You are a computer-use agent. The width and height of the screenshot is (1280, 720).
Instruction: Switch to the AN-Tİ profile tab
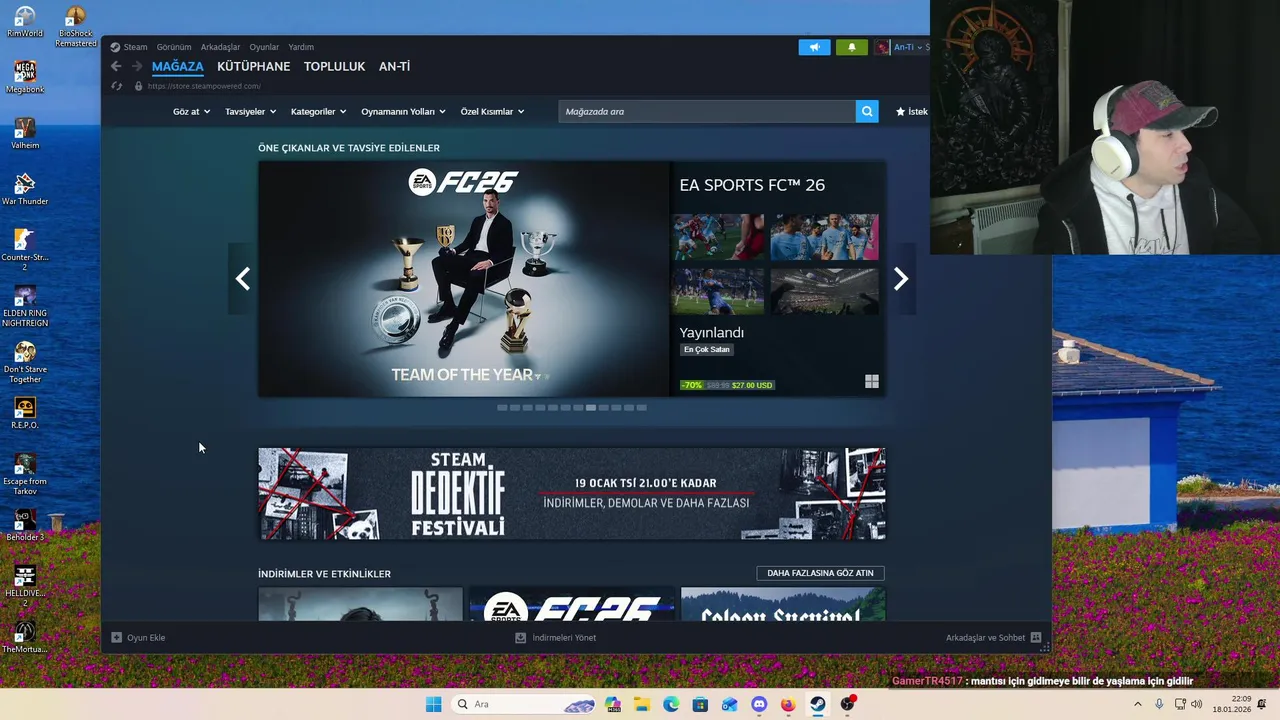click(394, 66)
